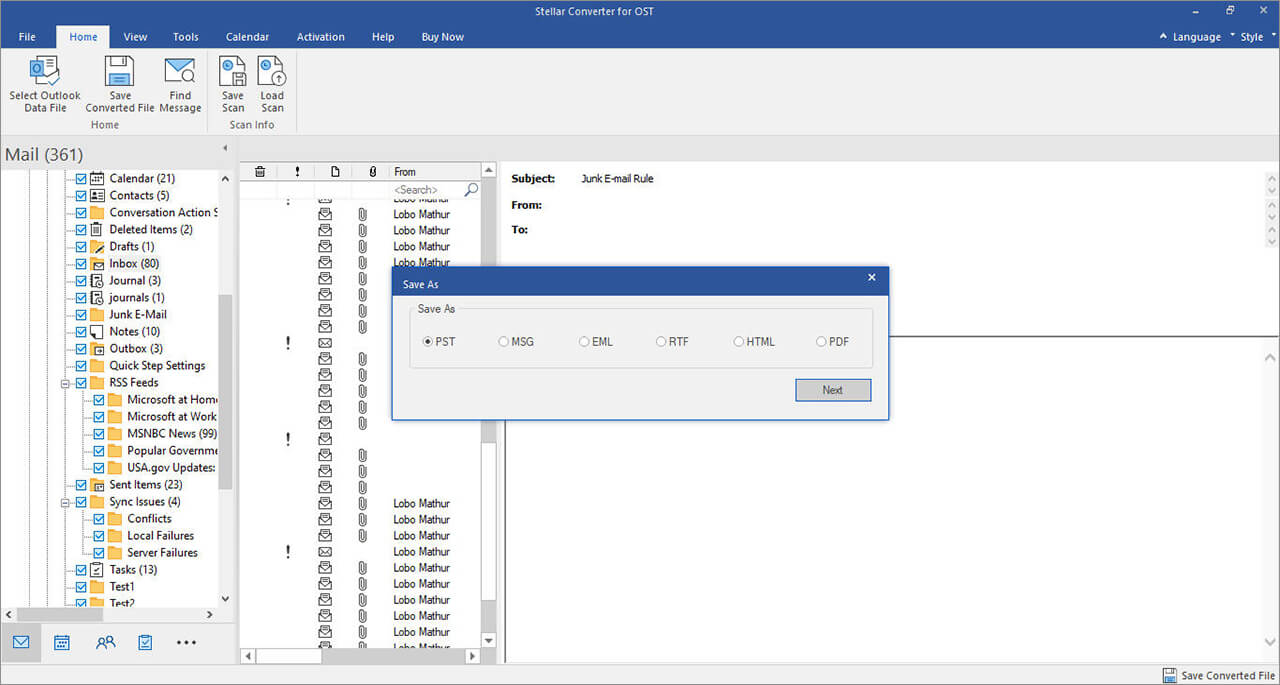
Task: Collapse the Sync Issues tree node
Action: (65, 502)
